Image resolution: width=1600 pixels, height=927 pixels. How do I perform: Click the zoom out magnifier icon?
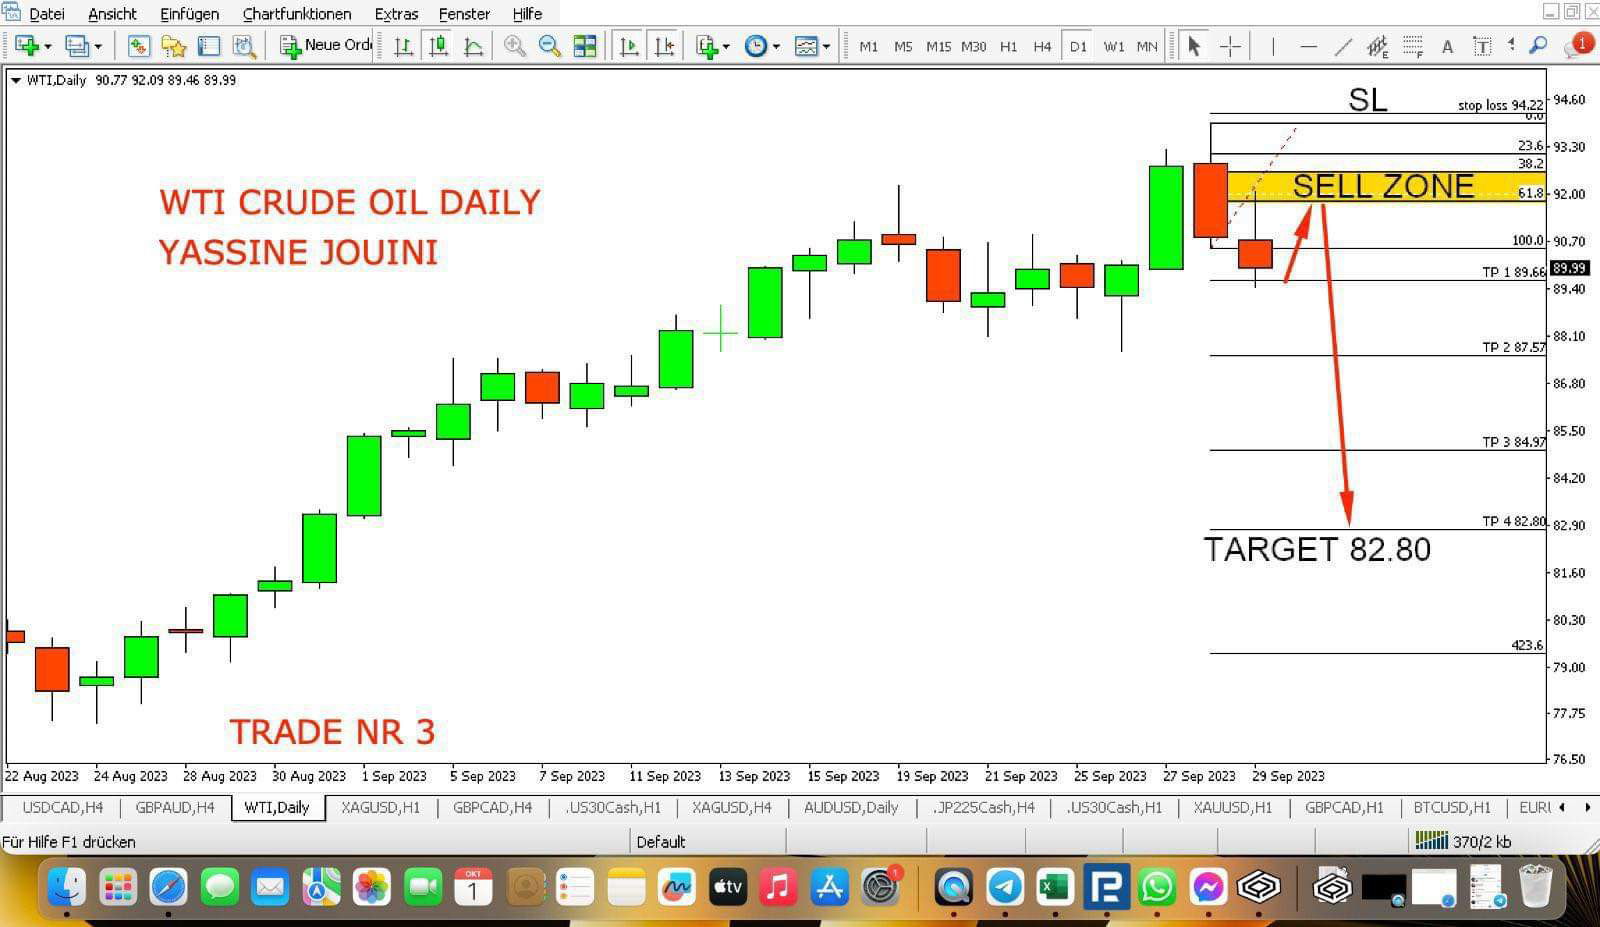coord(549,46)
